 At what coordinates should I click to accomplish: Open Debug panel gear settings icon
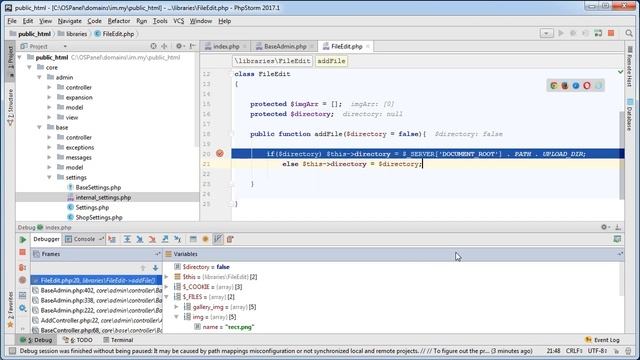[605, 227]
